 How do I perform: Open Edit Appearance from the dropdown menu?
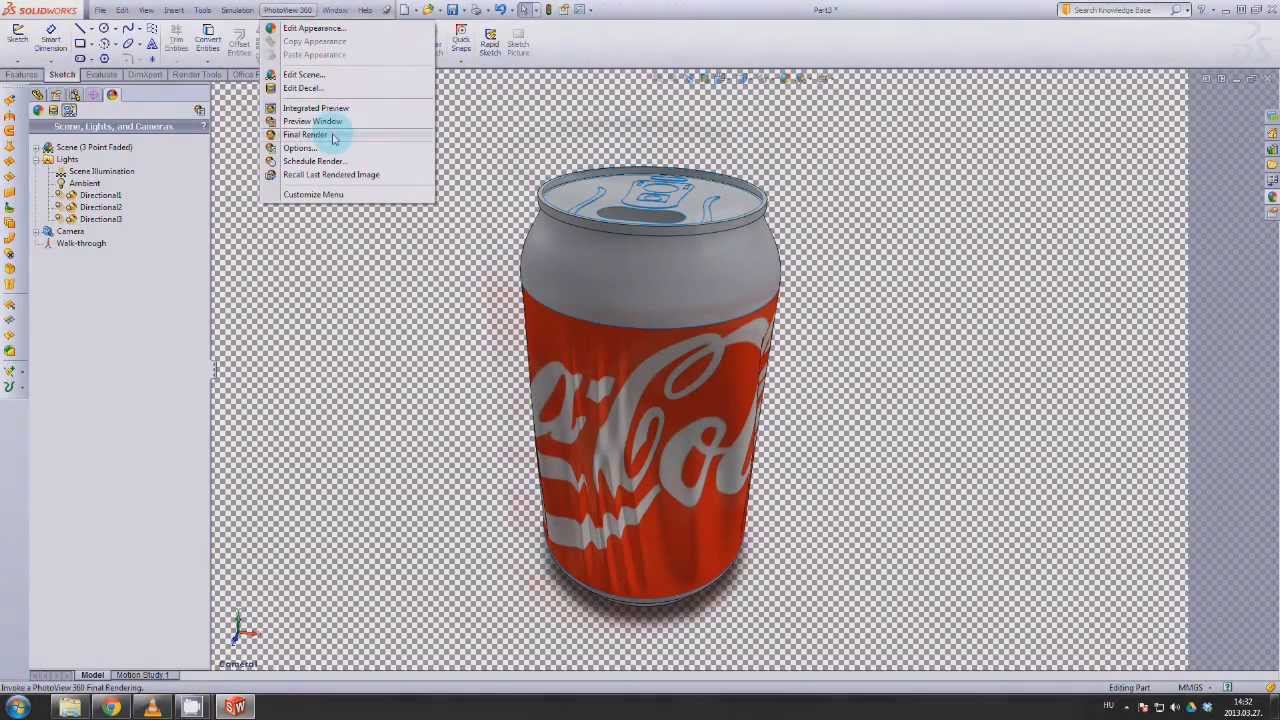[x=314, y=28]
